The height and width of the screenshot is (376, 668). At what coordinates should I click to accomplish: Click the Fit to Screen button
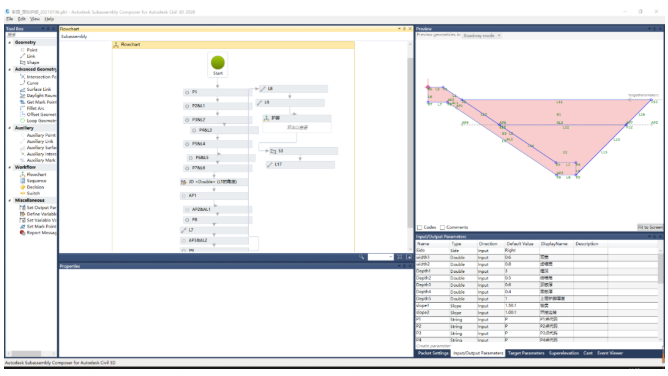click(x=650, y=227)
